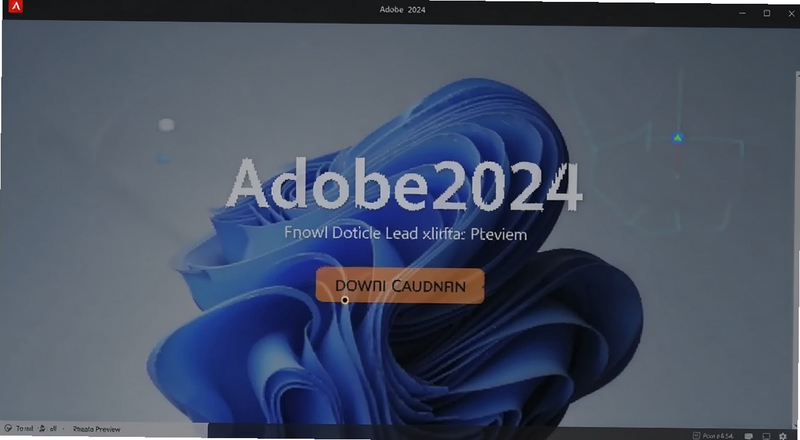The height and width of the screenshot is (440, 800).
Task: Open the chat bubble icon in status bar
Action: tap(766, 436)
